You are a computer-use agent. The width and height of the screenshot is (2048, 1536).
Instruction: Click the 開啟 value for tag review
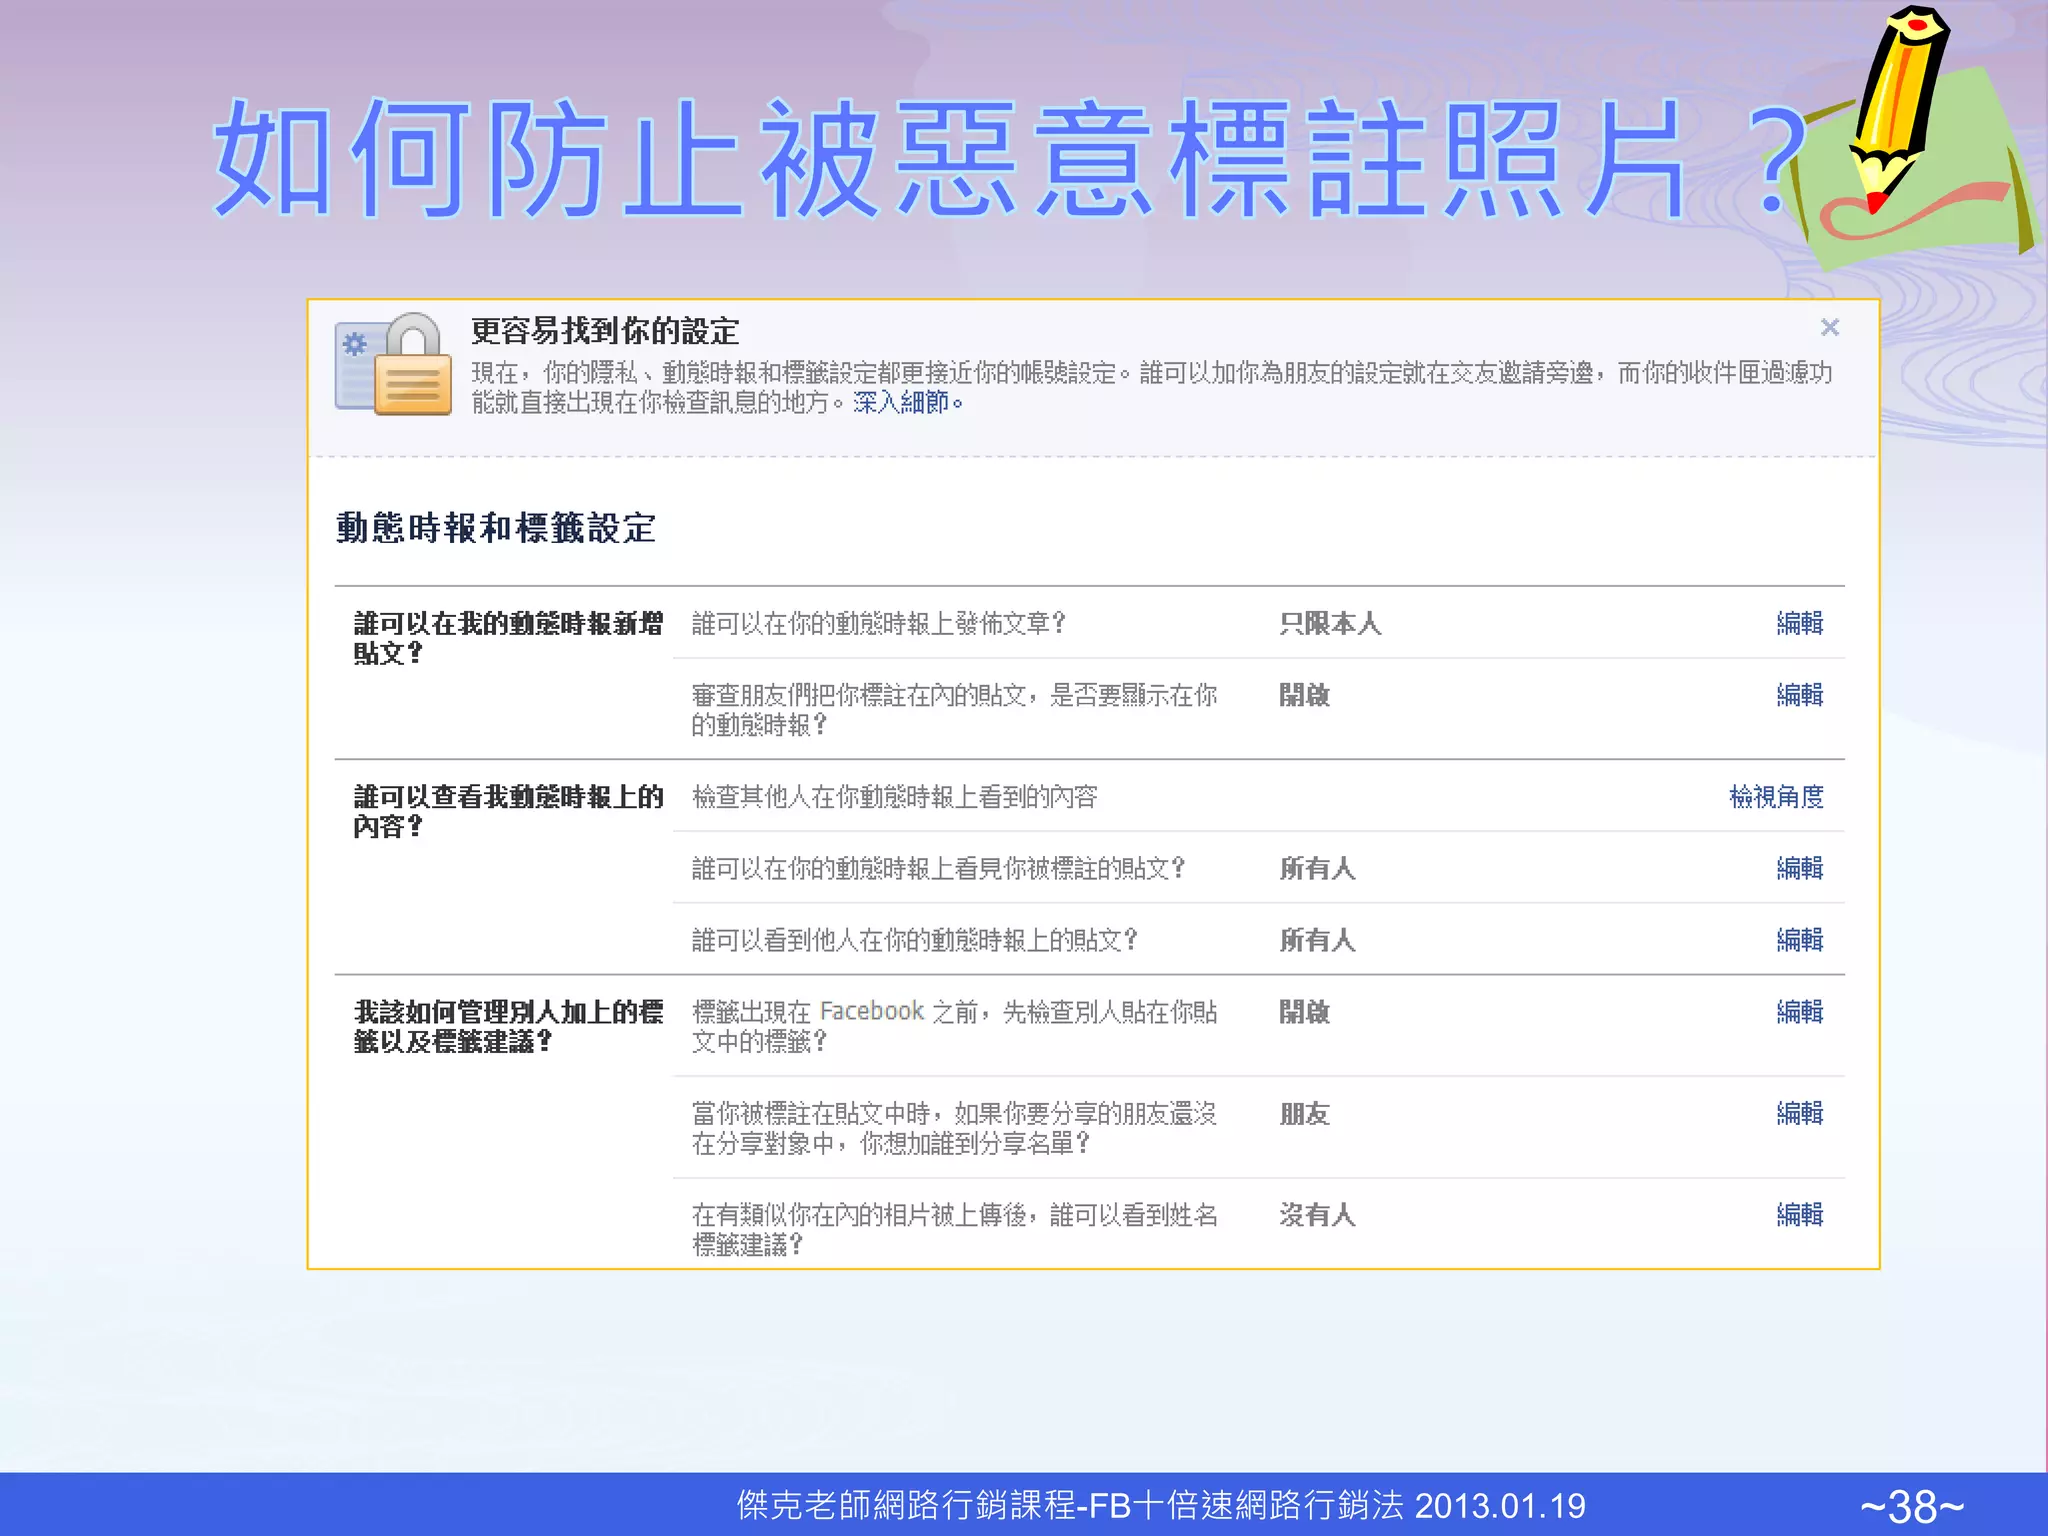1304,1012
